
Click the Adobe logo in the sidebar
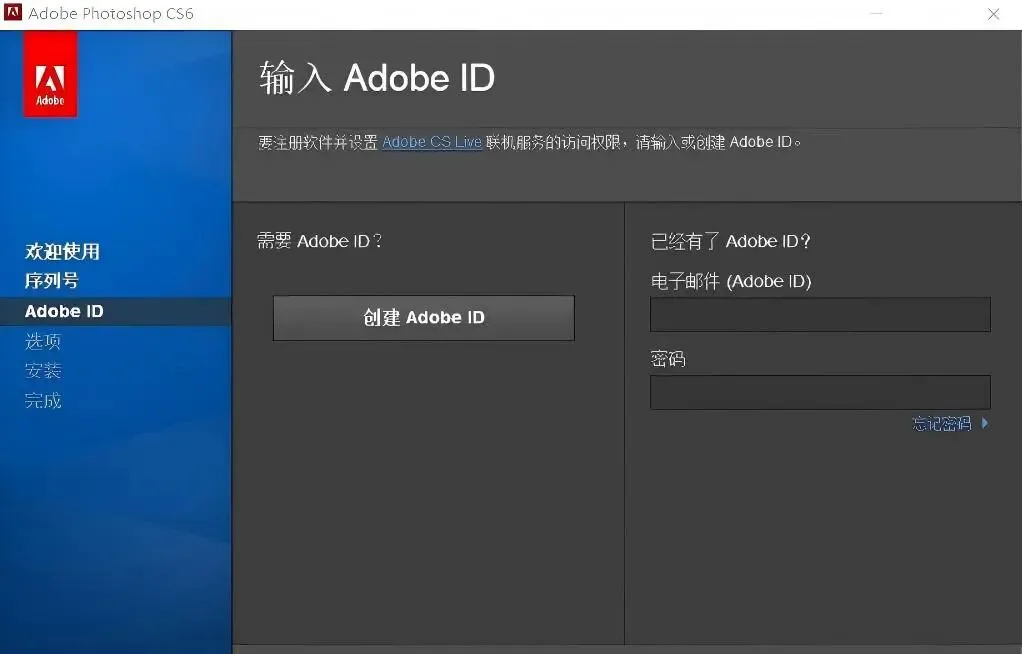[x=51, y=74]
